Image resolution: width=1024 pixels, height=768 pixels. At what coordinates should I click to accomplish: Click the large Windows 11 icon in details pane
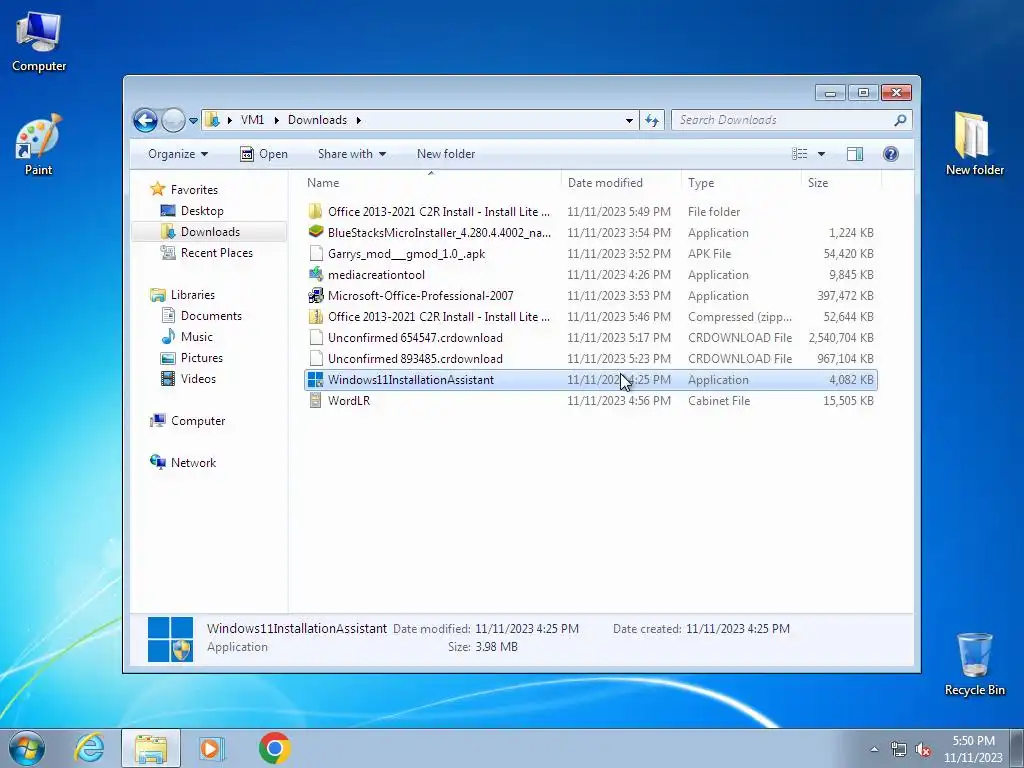pos(170,639)
